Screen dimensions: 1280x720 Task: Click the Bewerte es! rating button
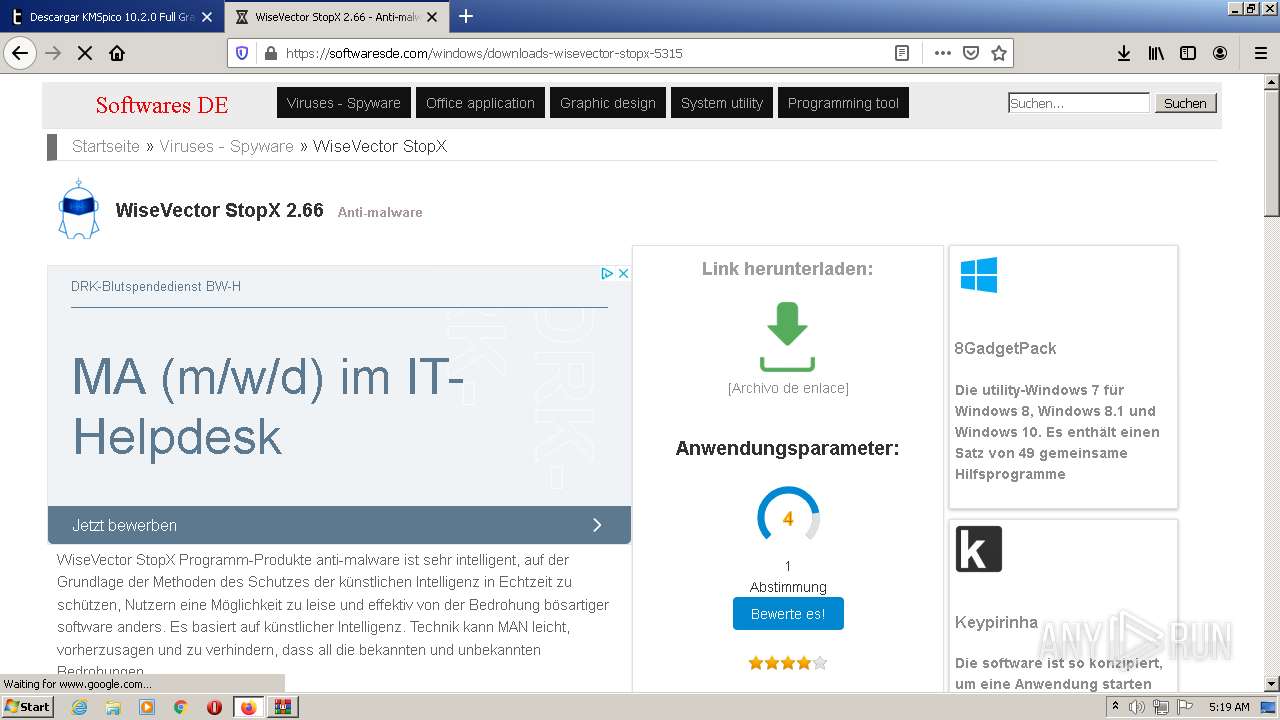pyautogui.click(x=788, y=614)
